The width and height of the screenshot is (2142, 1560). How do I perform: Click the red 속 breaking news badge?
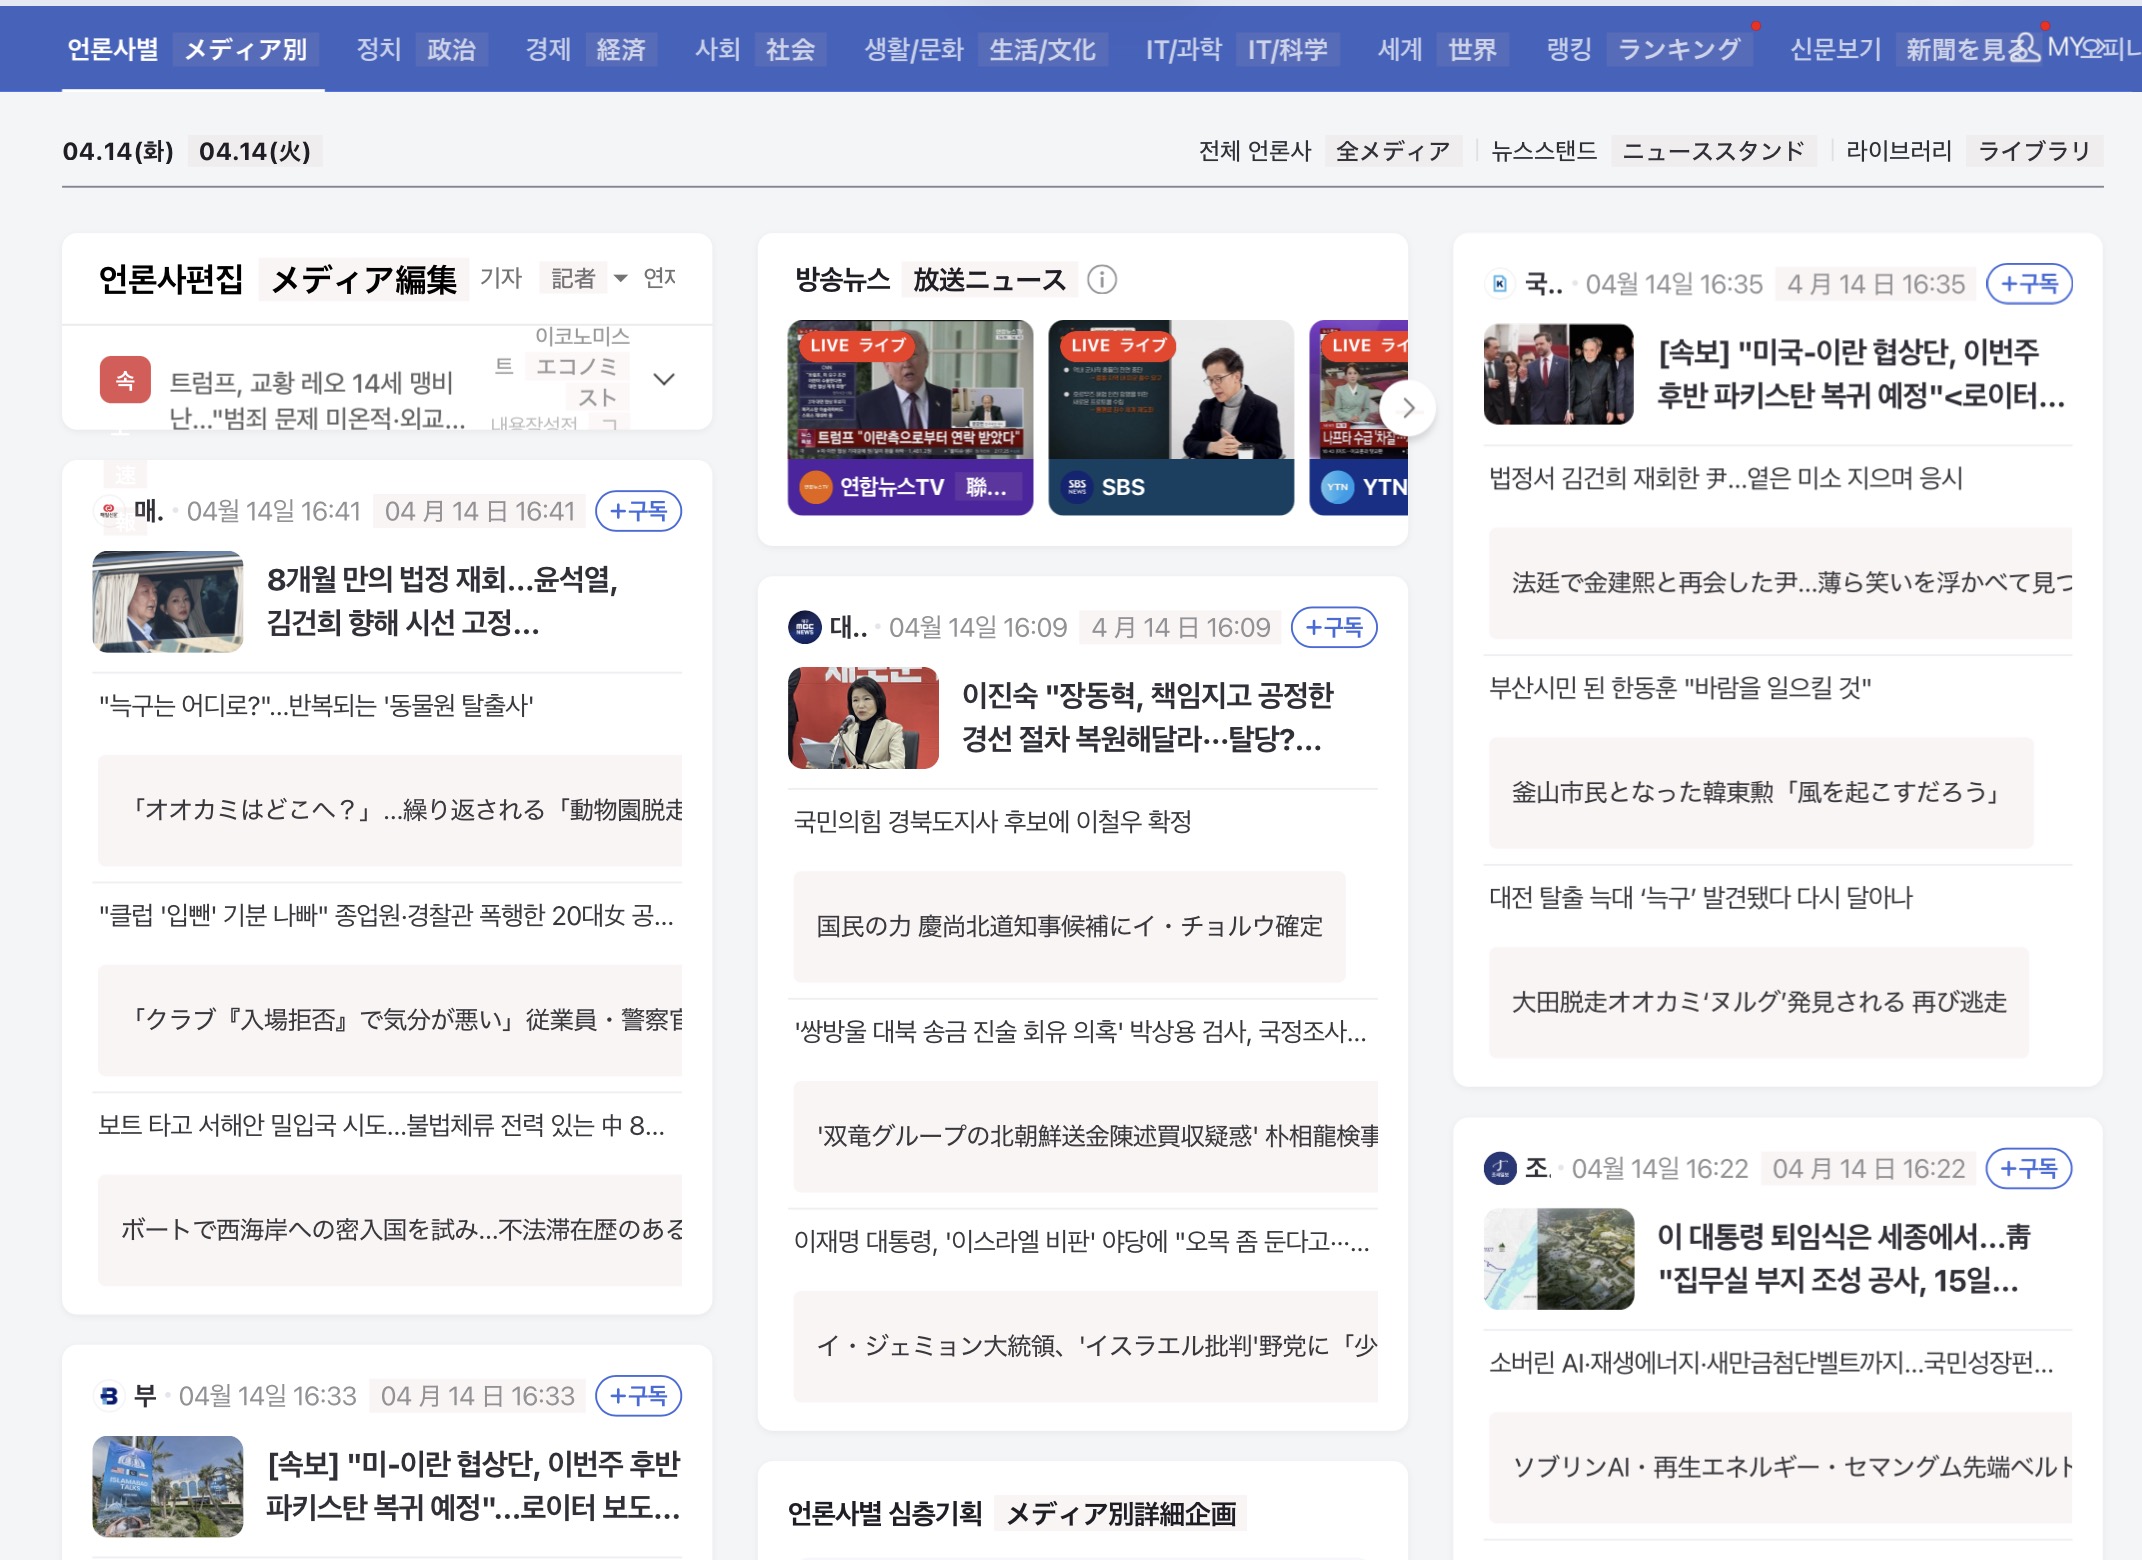(125, 380)
